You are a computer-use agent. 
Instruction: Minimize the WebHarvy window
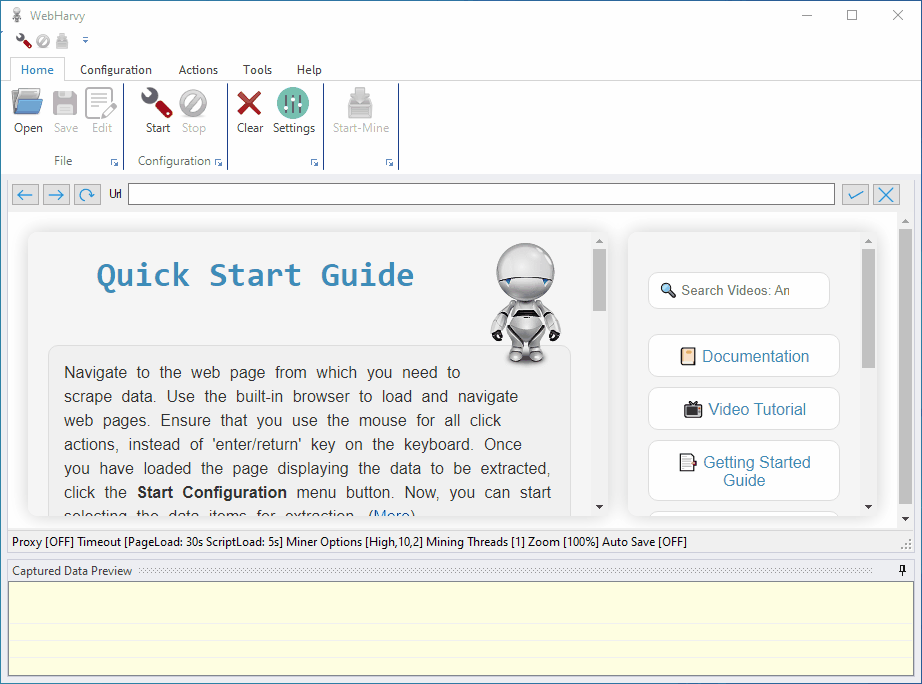pyautogui.click(x=807, y=15)
